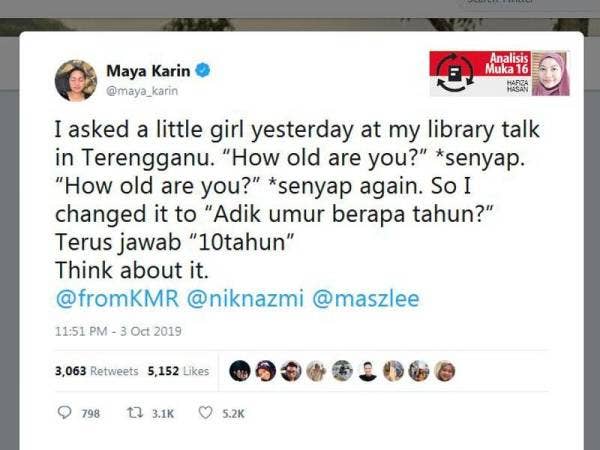600x450 pixels.
Task: Click the retweet arrows icon
Action: [135, 412]
